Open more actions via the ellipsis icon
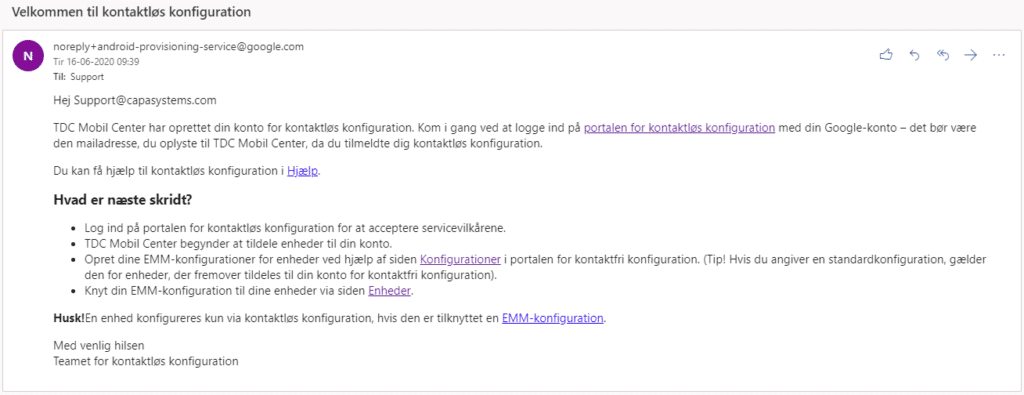 pos(999,55)
